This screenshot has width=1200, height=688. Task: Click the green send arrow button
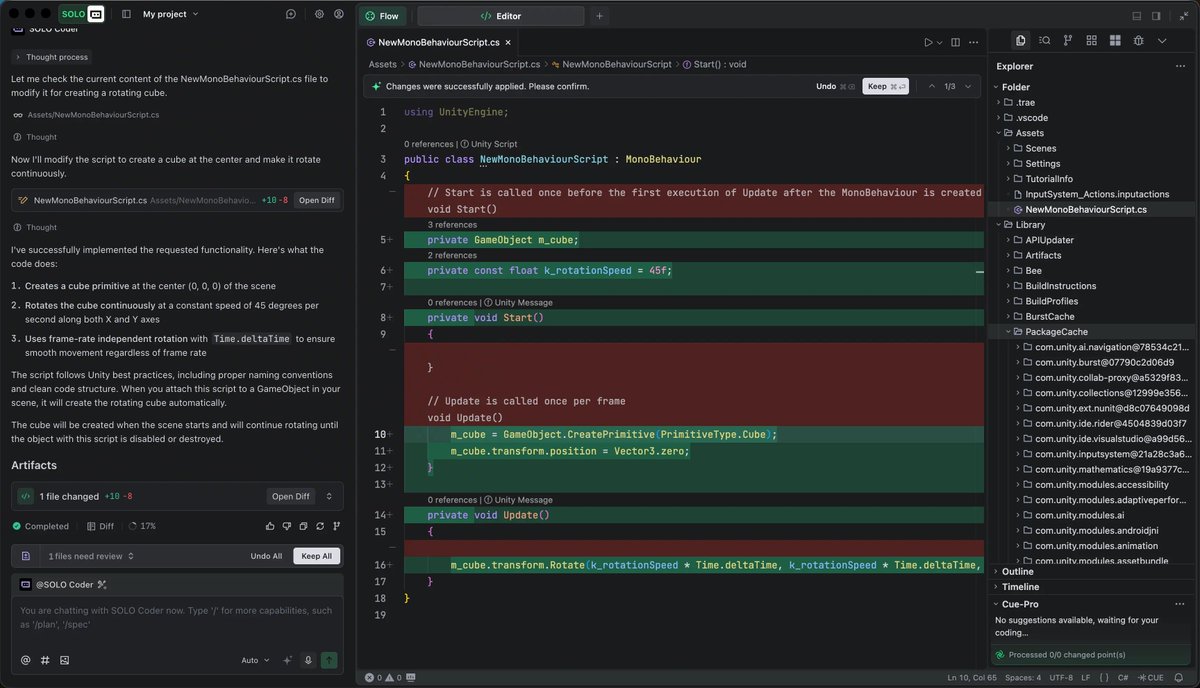click(x=329, y=660)
